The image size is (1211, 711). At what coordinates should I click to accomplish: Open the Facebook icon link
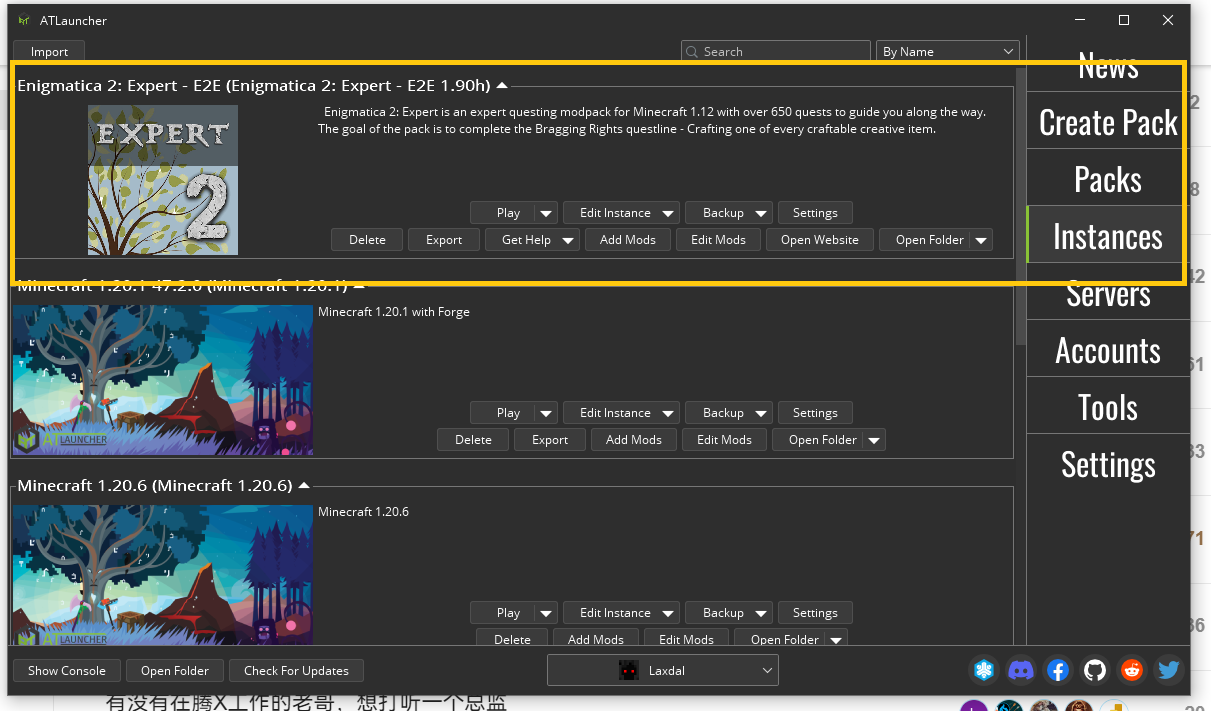[1058, 670]
